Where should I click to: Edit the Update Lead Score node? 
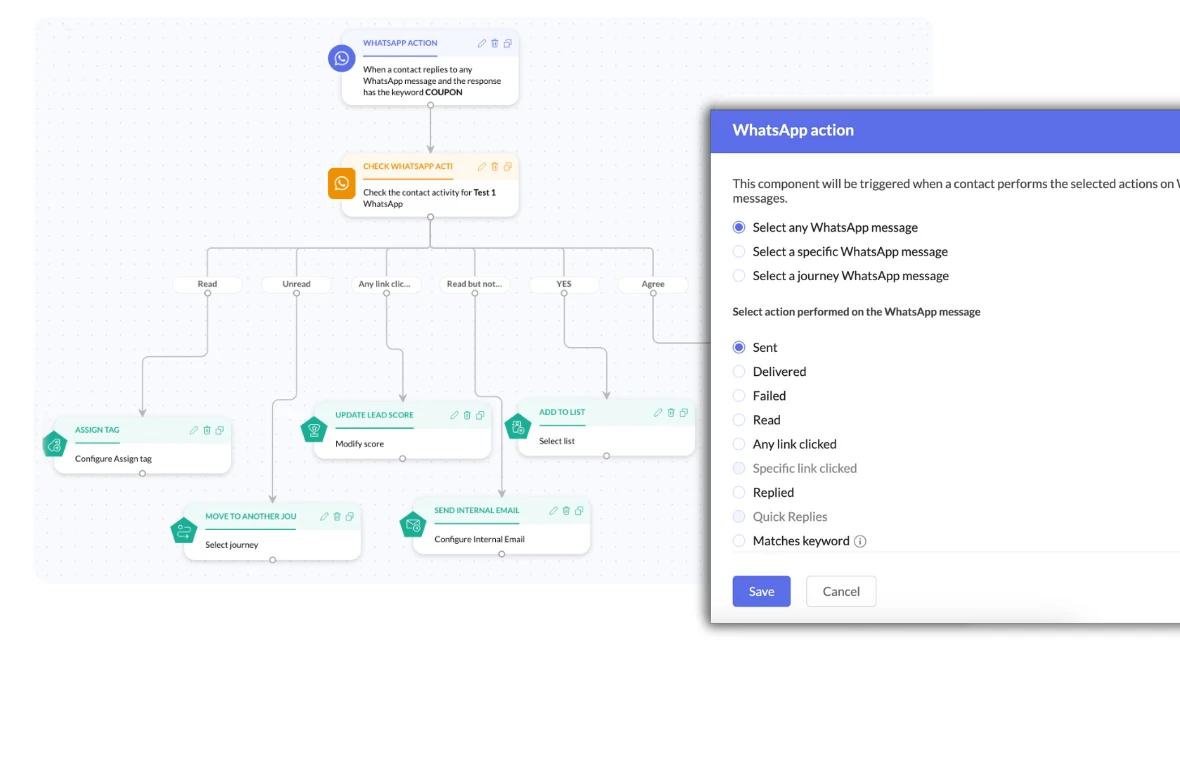pos(454,415)
